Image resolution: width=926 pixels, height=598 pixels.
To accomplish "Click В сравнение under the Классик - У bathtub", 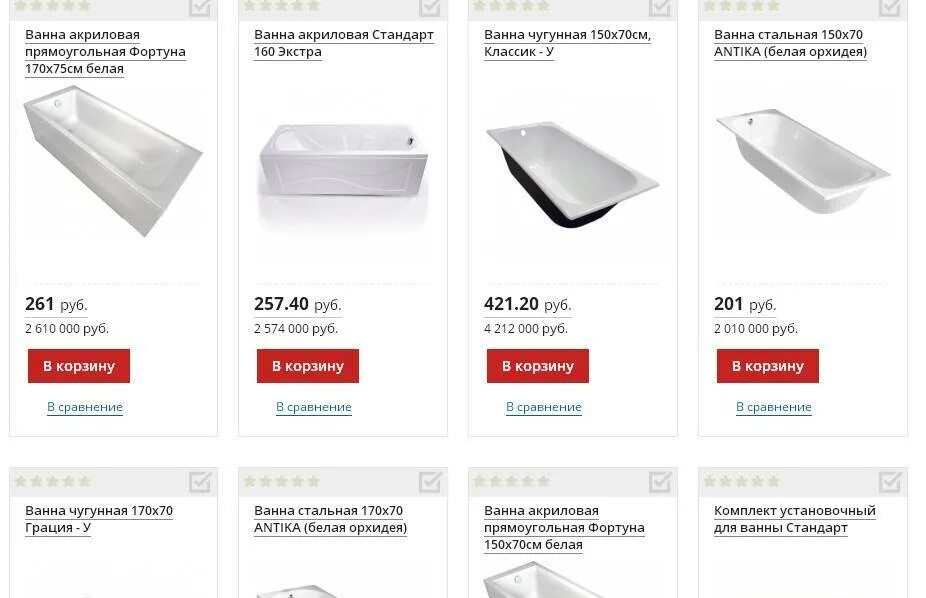I will tap(544, 407).
